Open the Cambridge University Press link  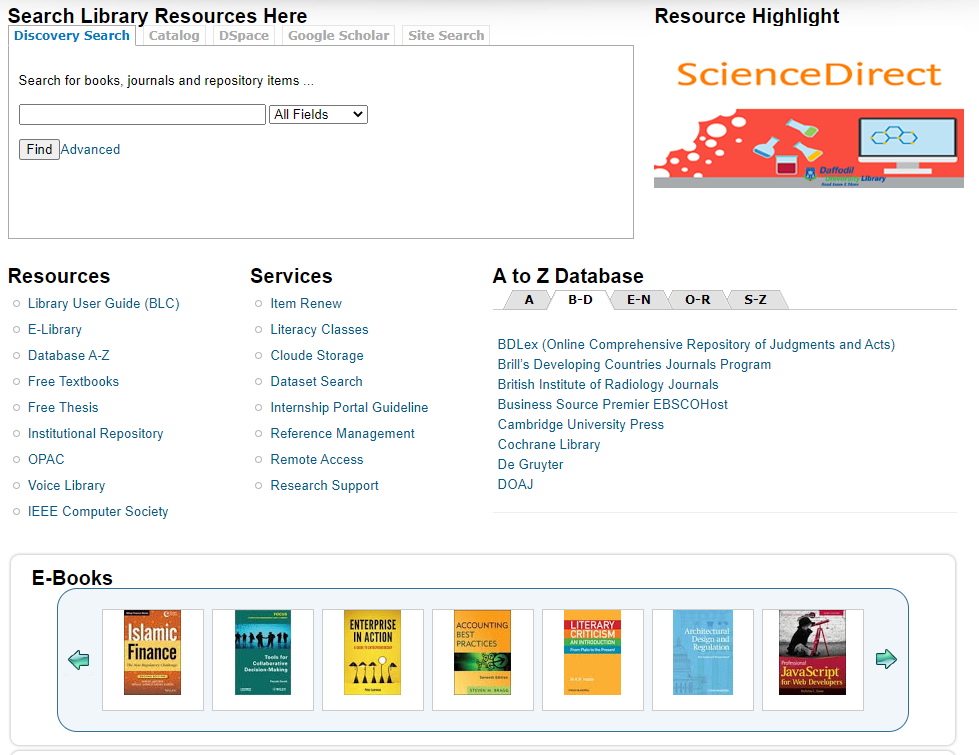coord(581,425)
